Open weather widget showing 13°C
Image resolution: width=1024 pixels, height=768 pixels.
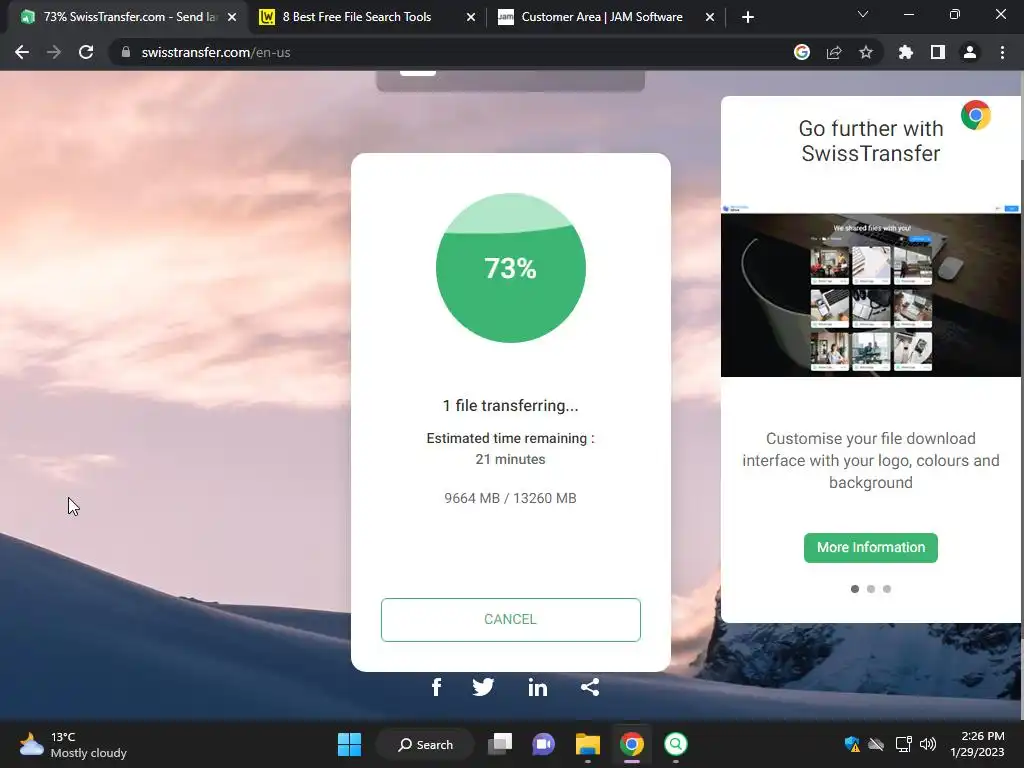[x=73, y=744]
